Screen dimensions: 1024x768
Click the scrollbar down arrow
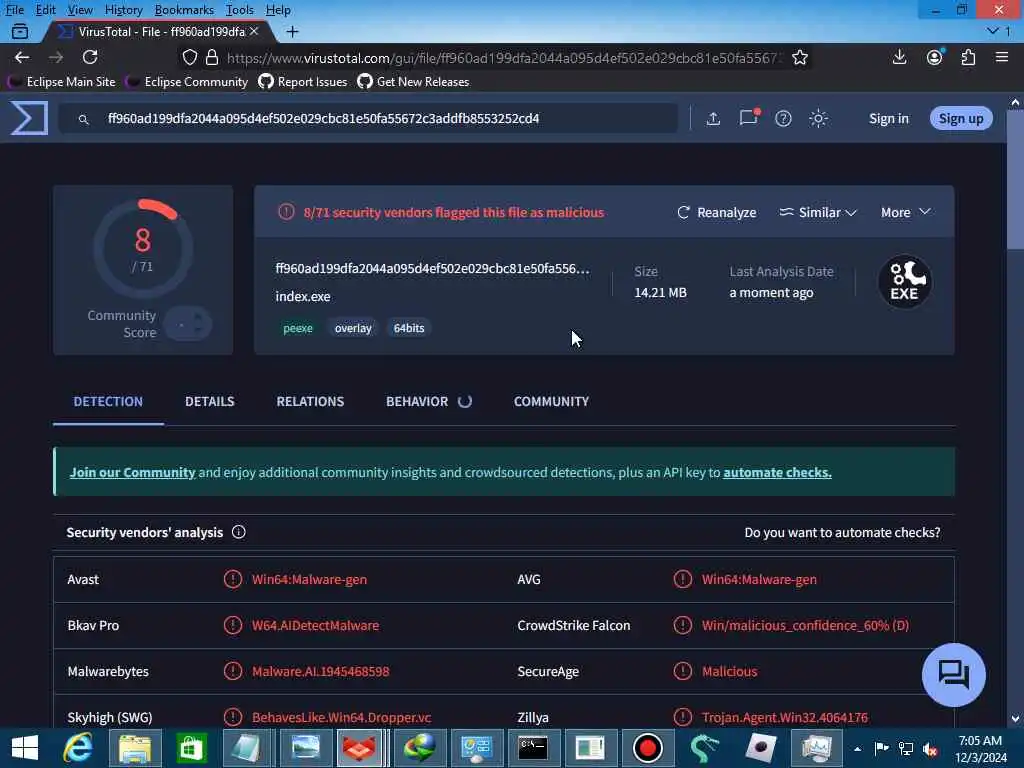(x=1015, y=719)
